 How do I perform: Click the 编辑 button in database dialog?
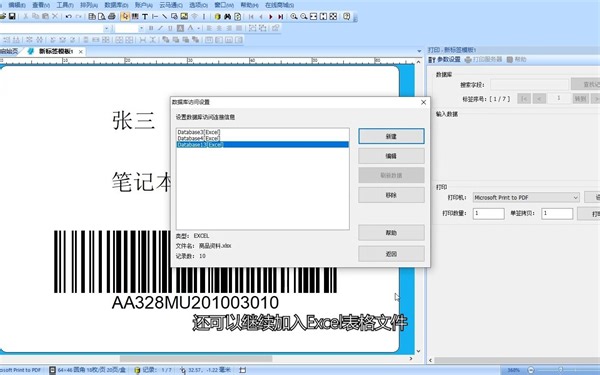pyautogui.click(x=391, y=156)
